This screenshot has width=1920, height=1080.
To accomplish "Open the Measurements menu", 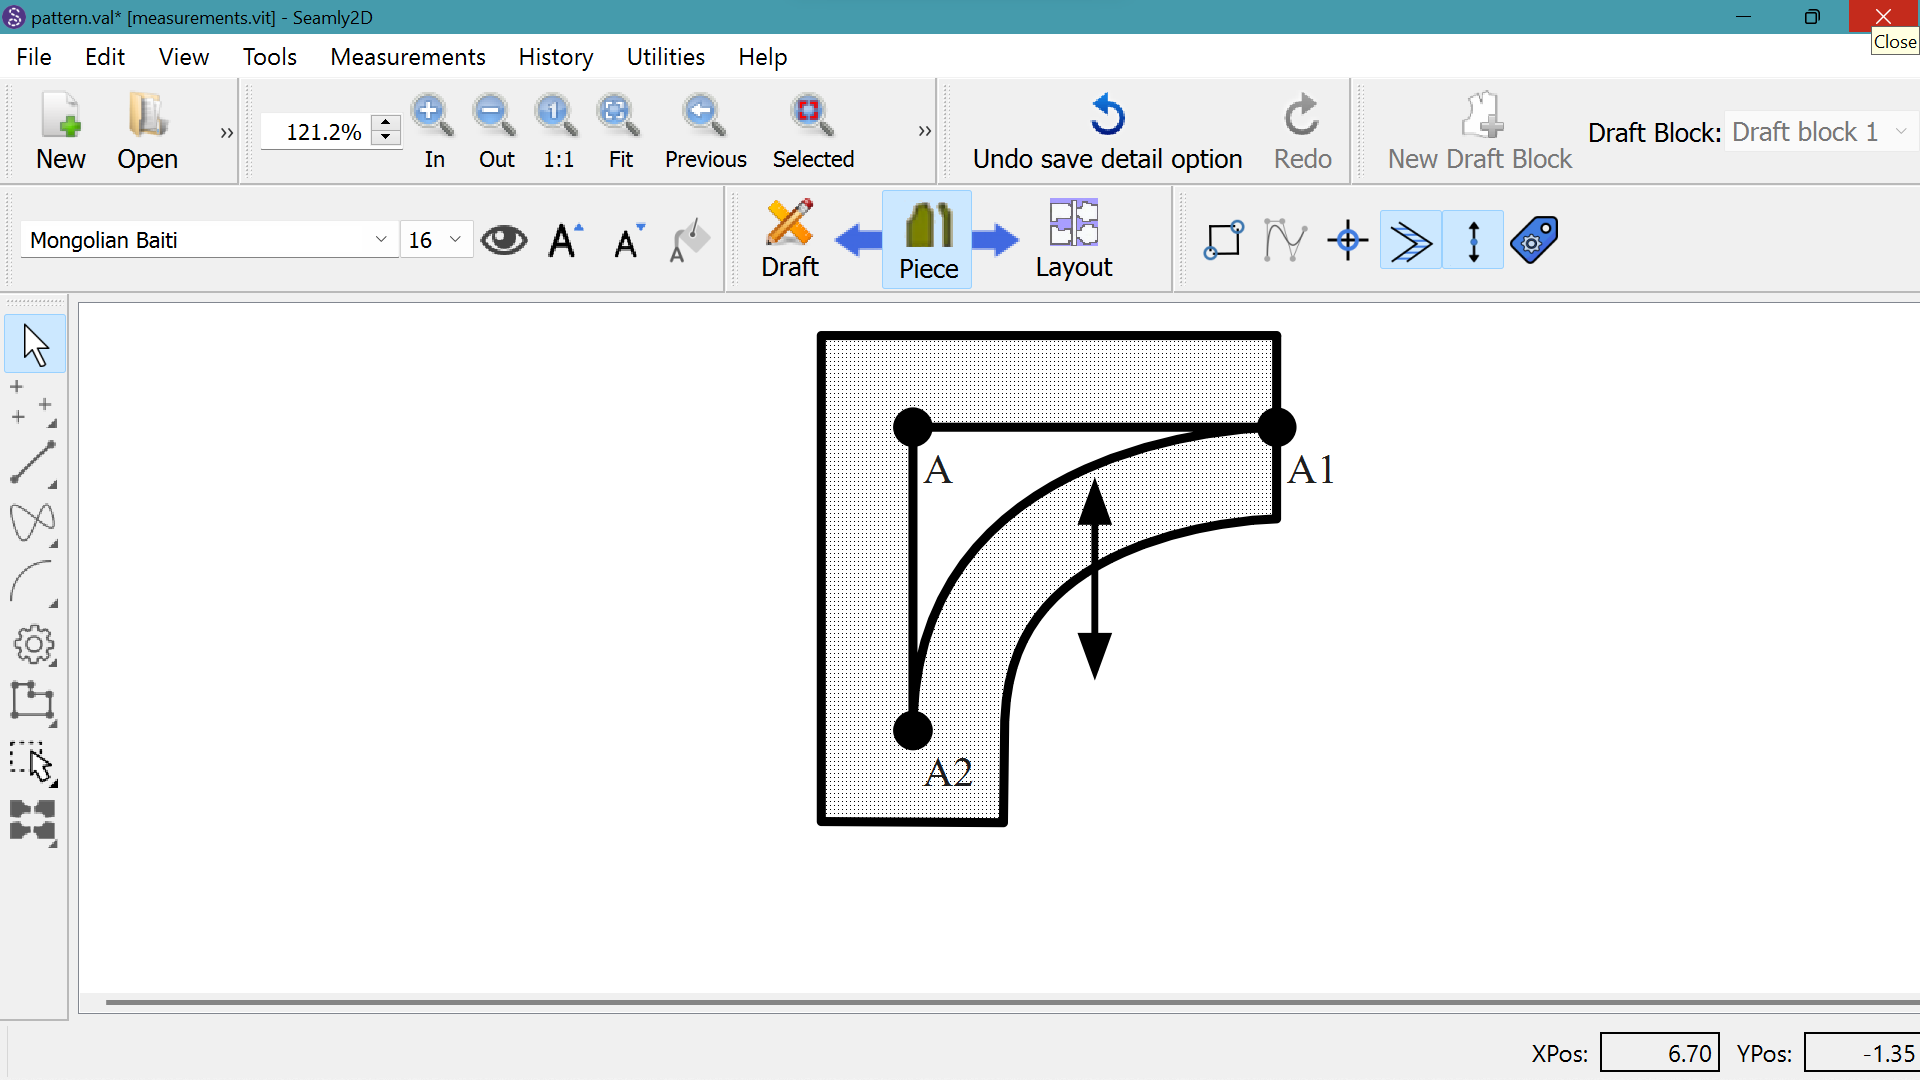I will 407,57.
